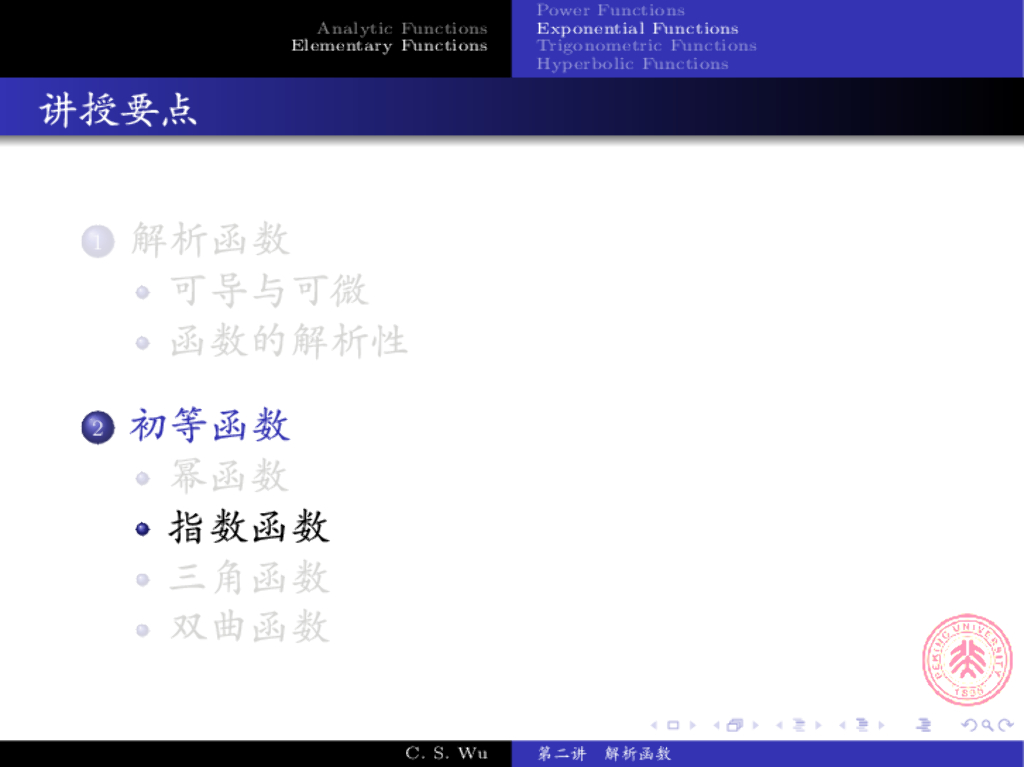Click the go-forward curved arrow icon
This screenshot has height=767, width=1024.
pyautogui.click(x=1006, y=725)
